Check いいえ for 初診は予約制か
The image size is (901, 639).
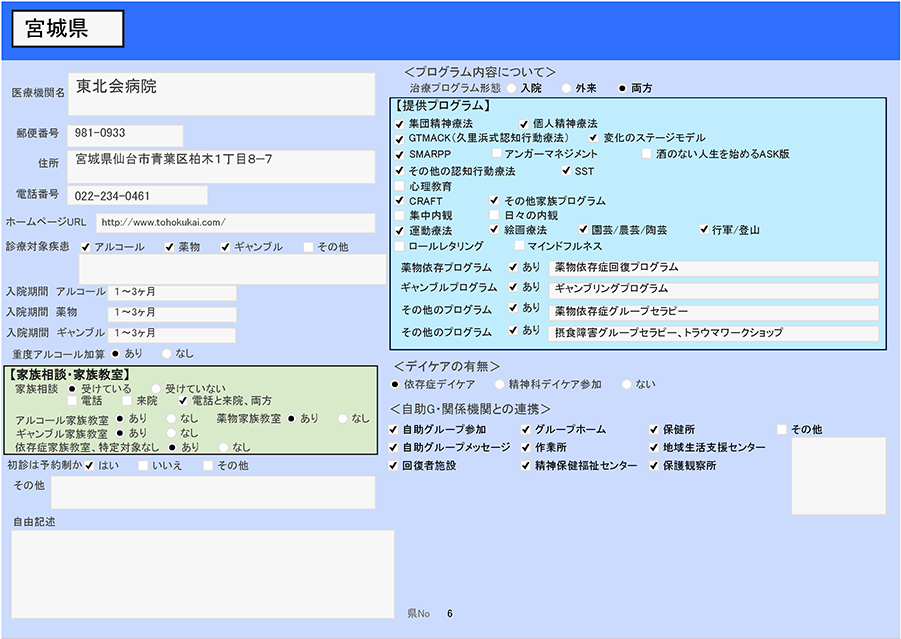[143, 466]
